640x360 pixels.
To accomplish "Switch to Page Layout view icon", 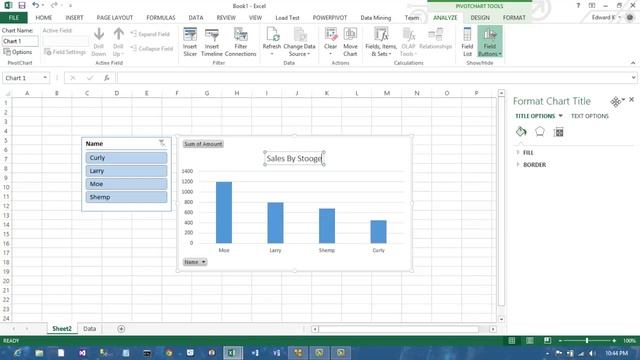I will click(x=529, y=340).
